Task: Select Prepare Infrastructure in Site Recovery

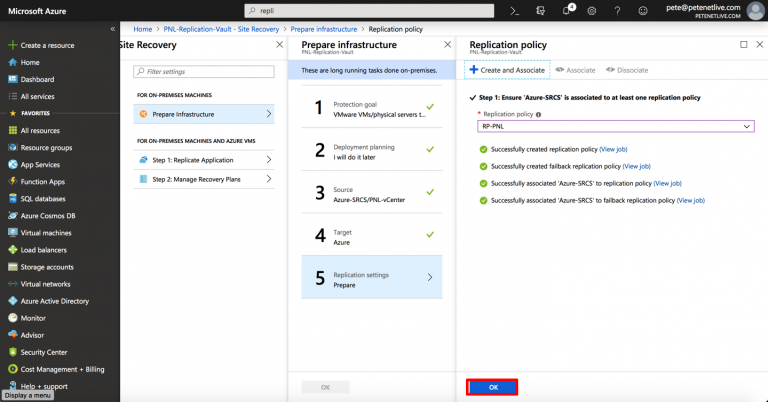Action: pos(204,114)
